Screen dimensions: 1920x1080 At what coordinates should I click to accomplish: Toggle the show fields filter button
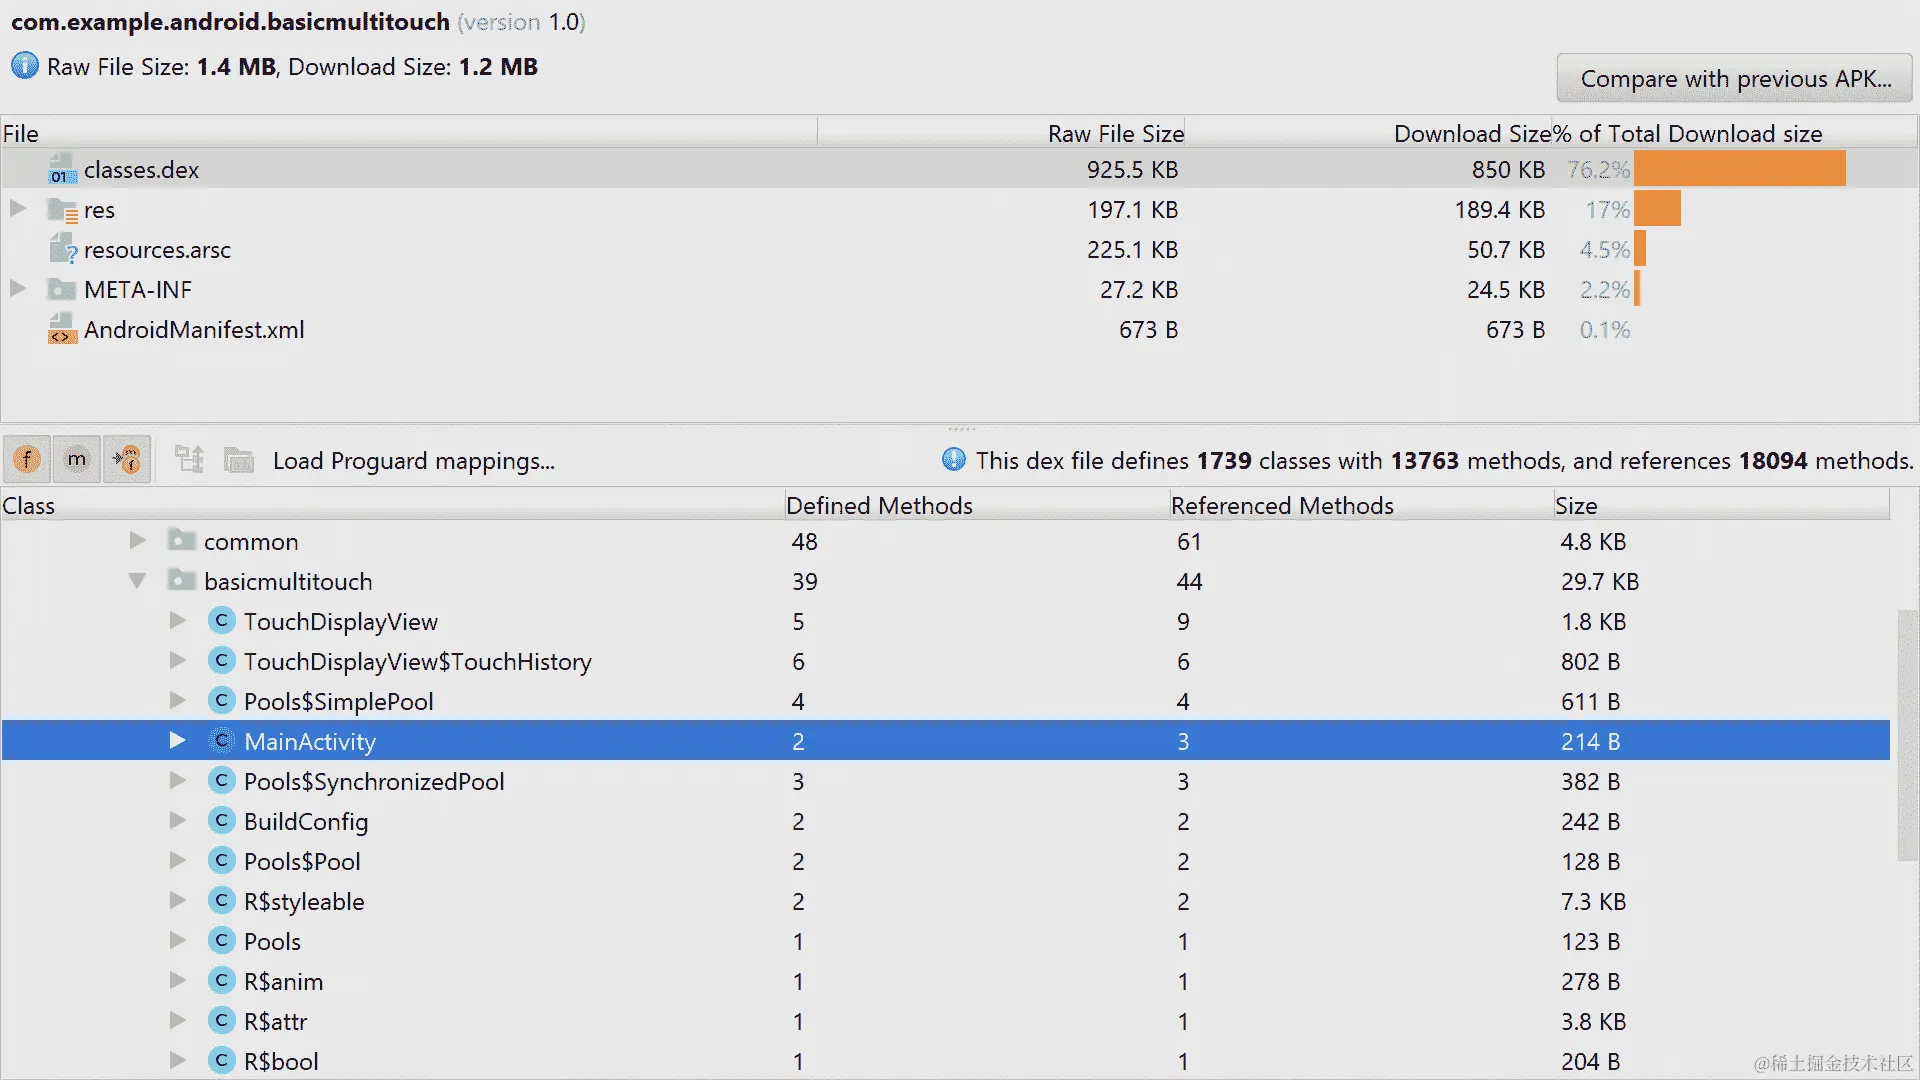(27, 460)
